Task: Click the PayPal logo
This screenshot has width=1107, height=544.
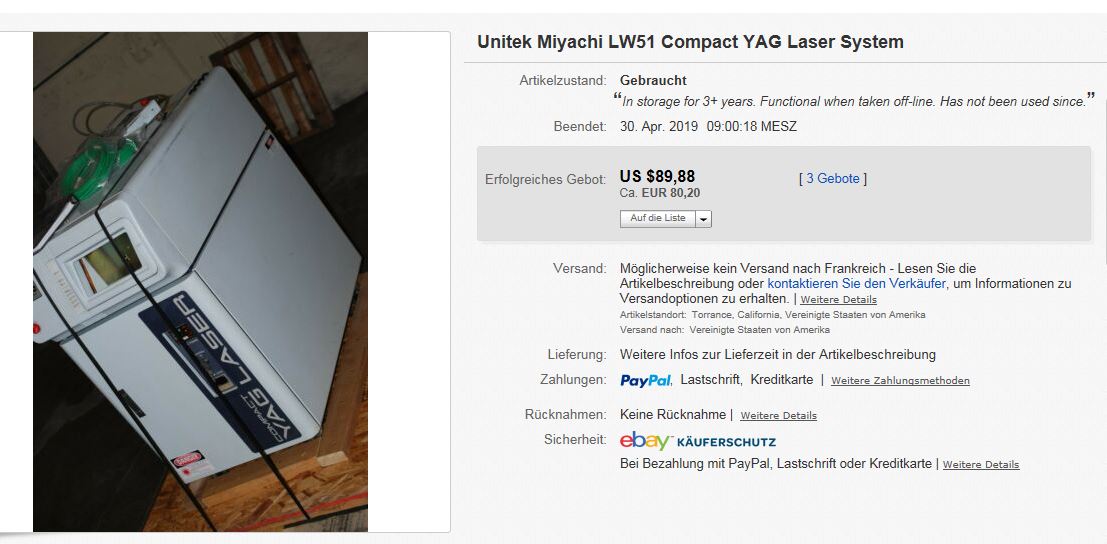Action: tap(645, 380)
